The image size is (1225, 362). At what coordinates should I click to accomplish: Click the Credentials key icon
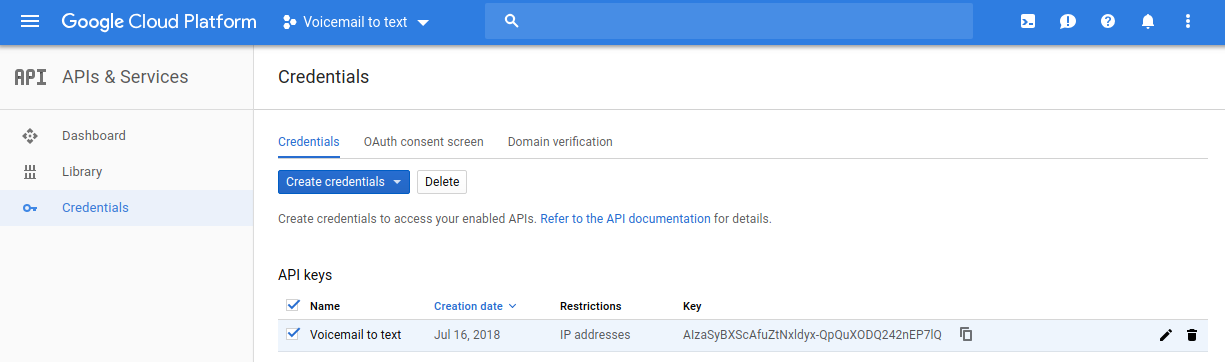pyautogui.click(x=30, y=208)
